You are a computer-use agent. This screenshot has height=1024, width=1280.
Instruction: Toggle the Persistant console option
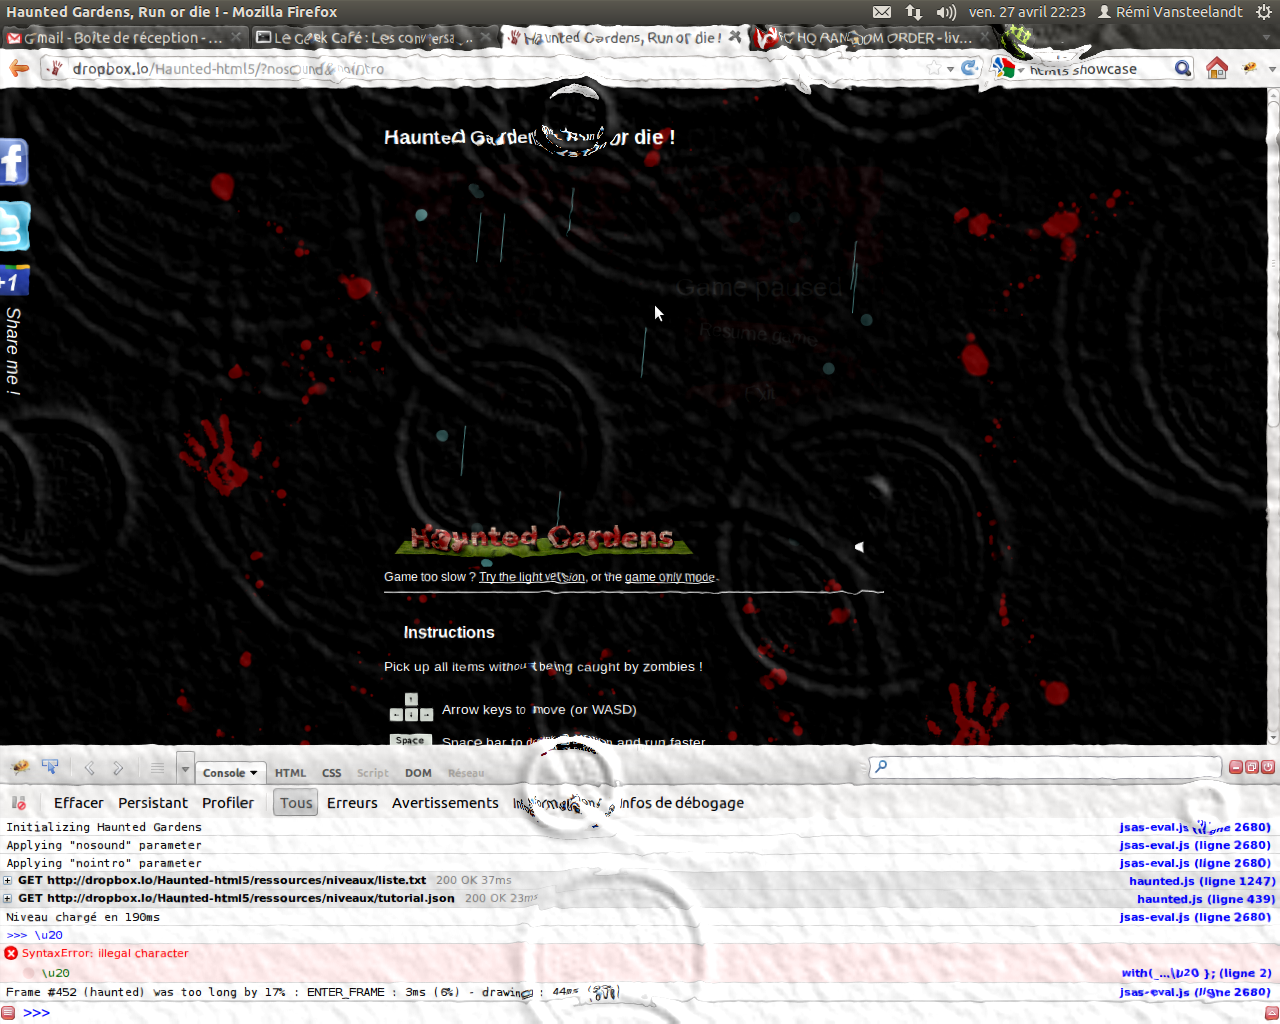coord(152,803)
